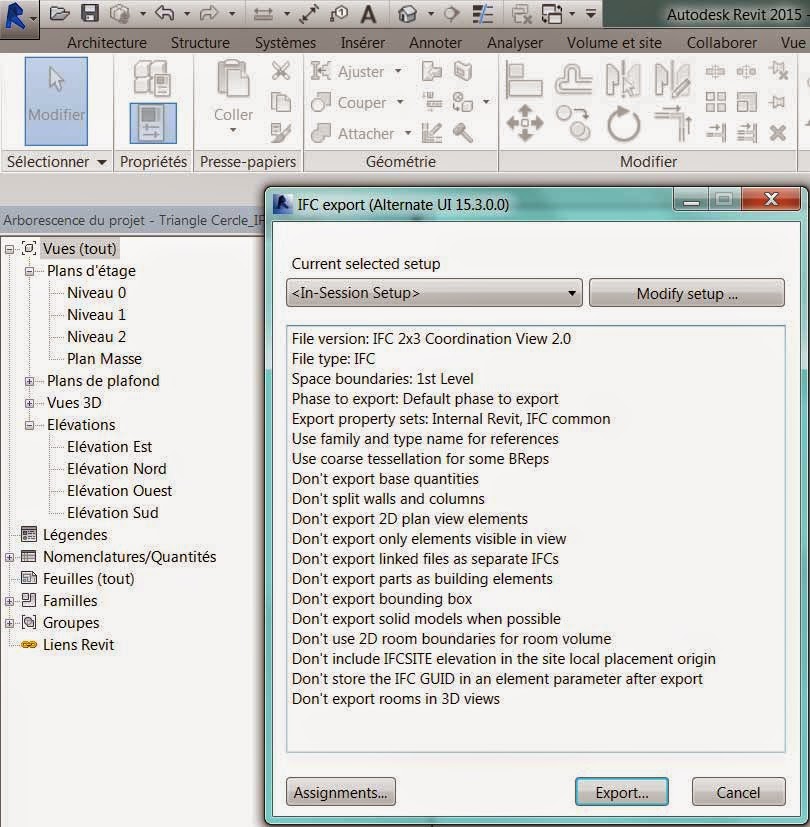Screen dimensions: 810x827
Task: Click the Match type properties paintbrush icon
Action: pos(281,132)
